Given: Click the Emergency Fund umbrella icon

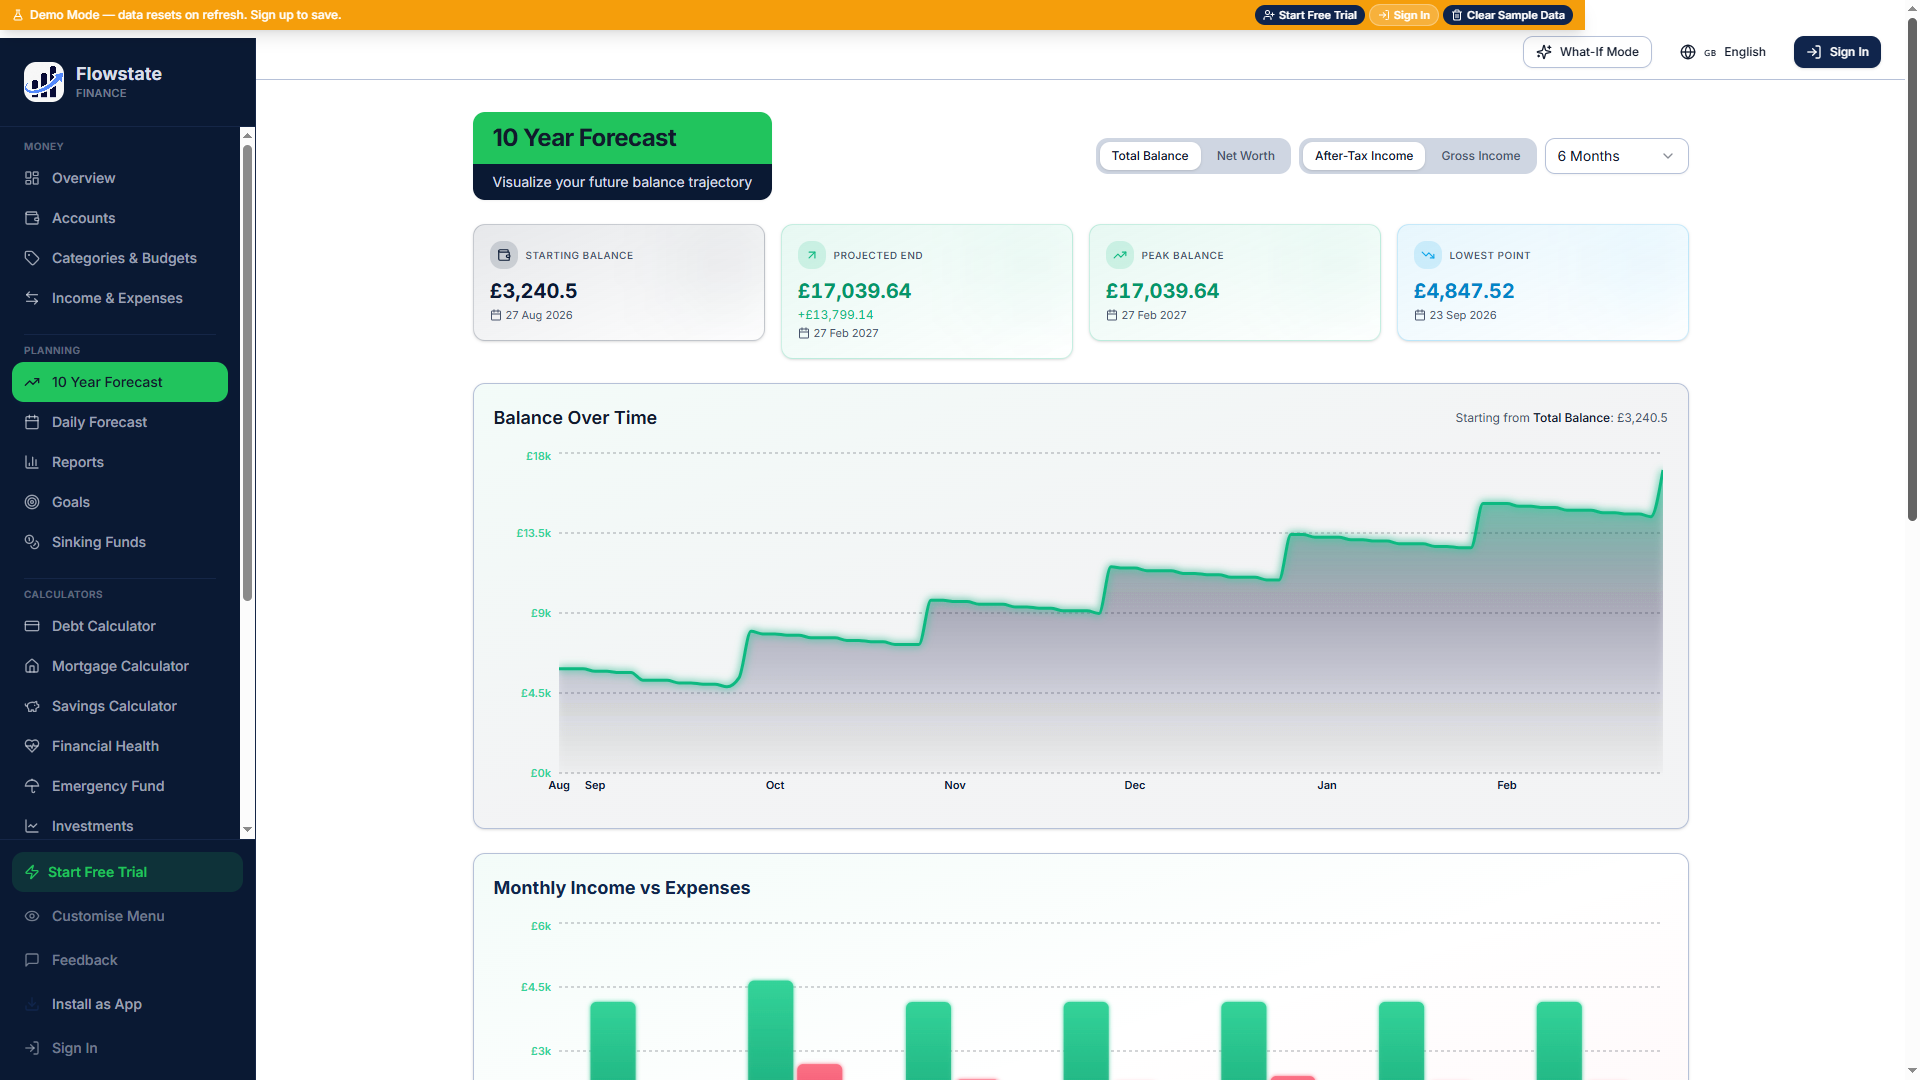Looking at the screenshot, I should (32, 786).
